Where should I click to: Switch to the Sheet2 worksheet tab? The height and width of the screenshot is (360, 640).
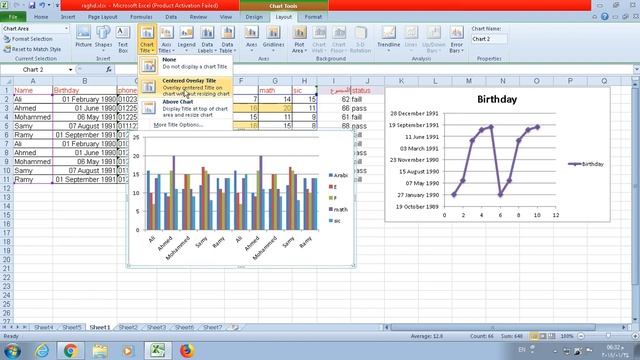pyautogui.click(x=128, y=327)
